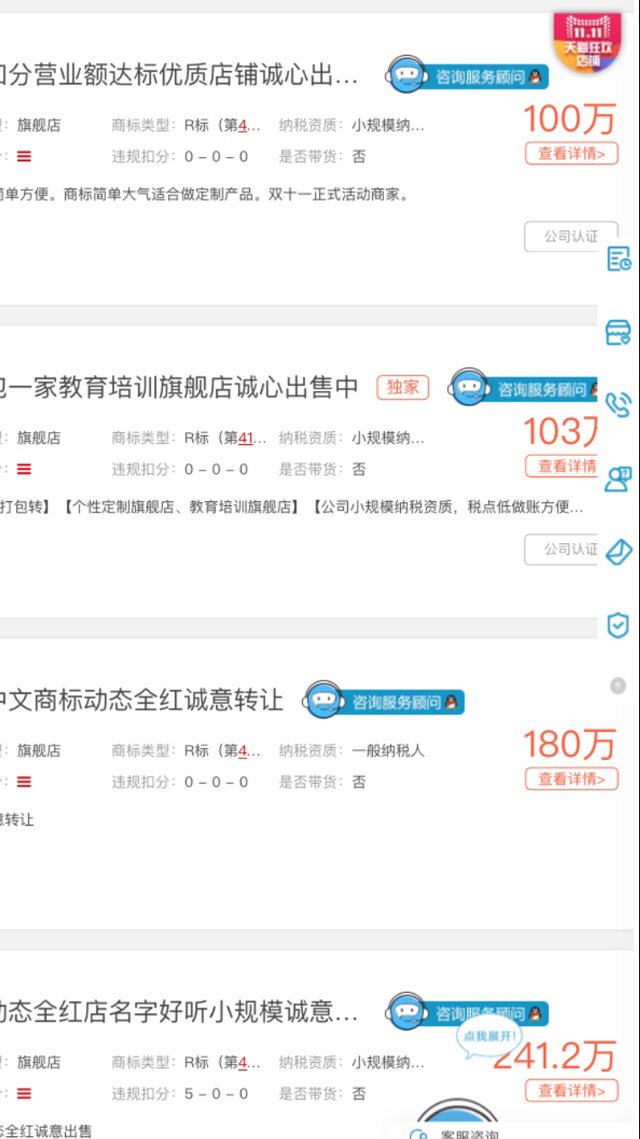Contact the consultant for the 100万 listing

(x=467, y=75)
